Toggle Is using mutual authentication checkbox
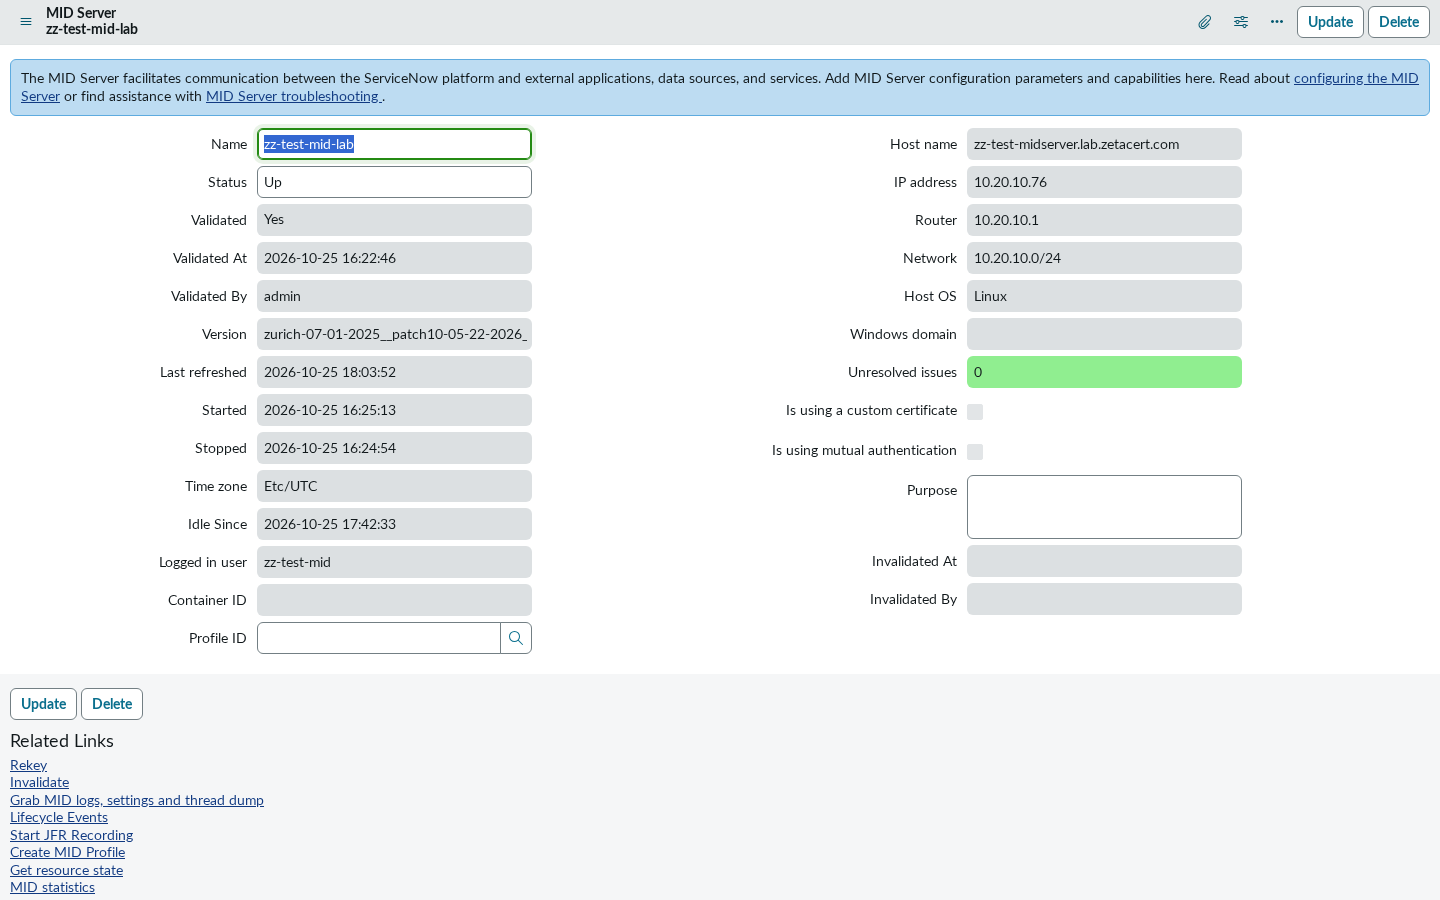Image resolution: width=1440 pixels, height=900 pixels. 975,452
